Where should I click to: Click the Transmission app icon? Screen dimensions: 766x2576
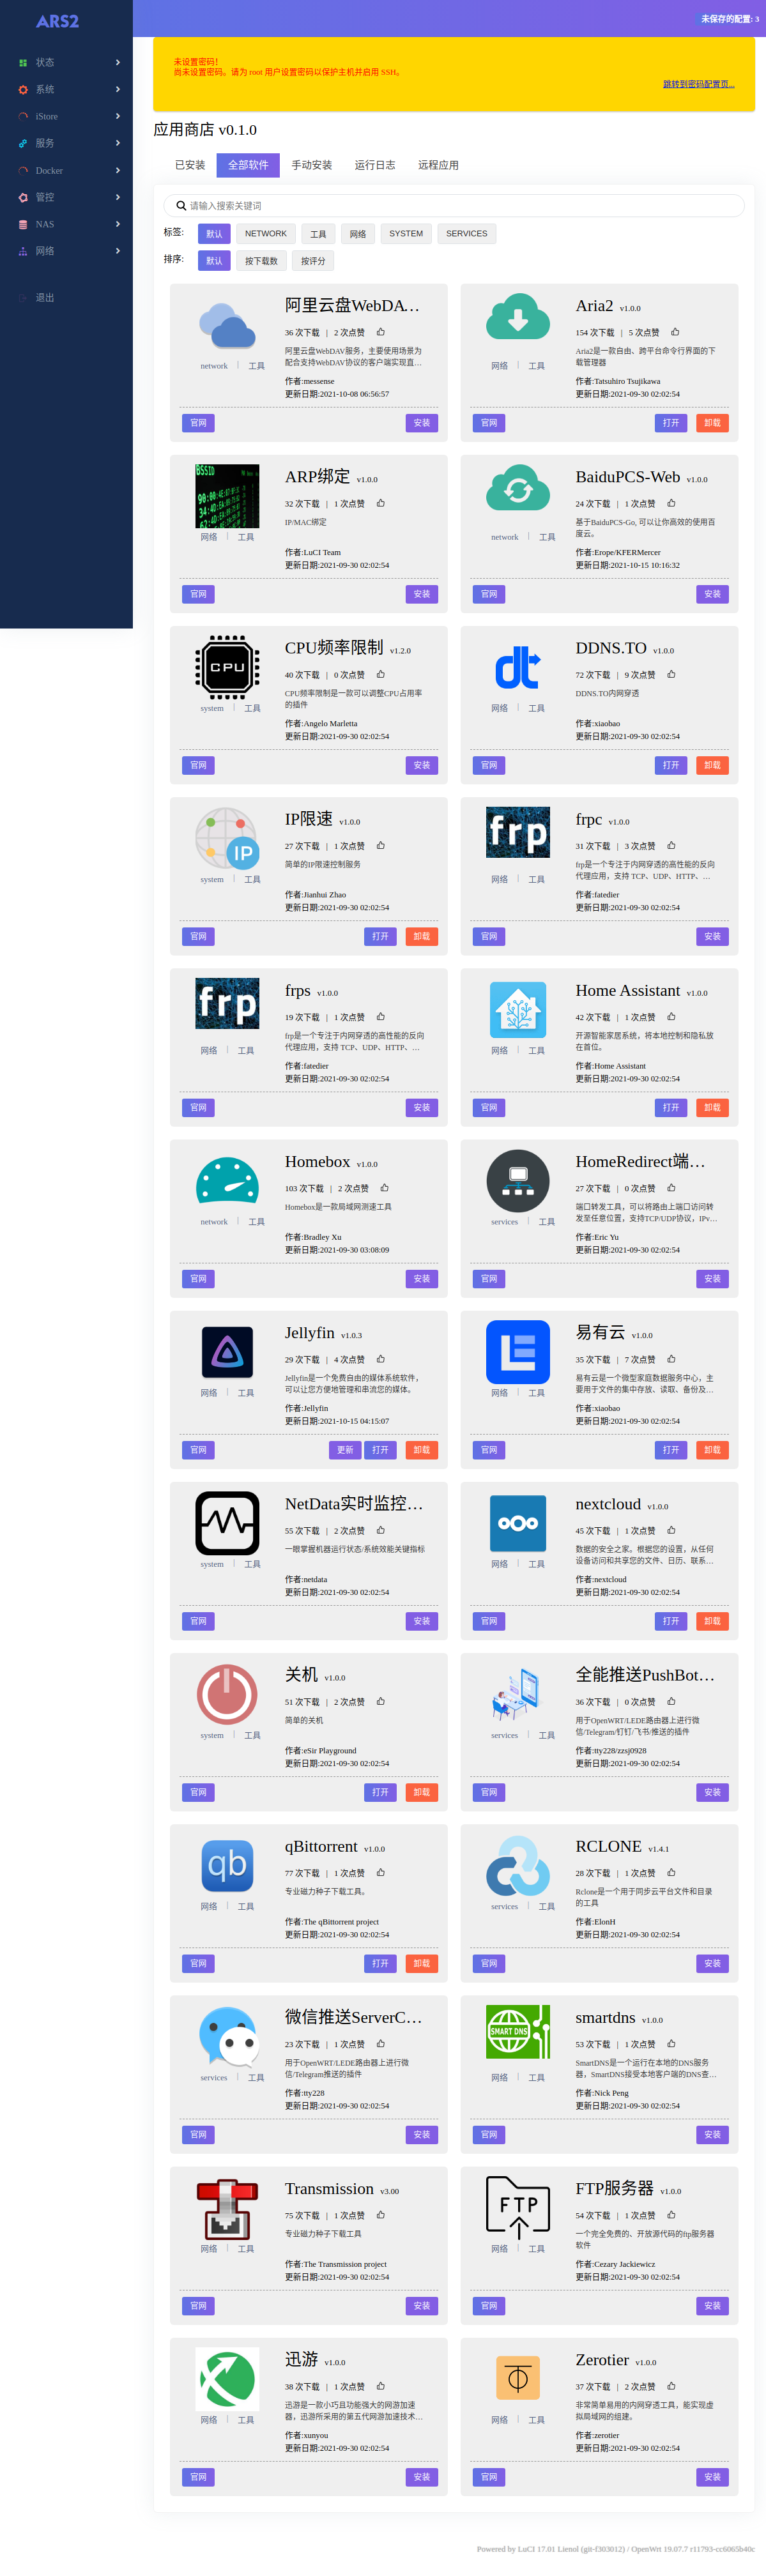pos(227,2208)
